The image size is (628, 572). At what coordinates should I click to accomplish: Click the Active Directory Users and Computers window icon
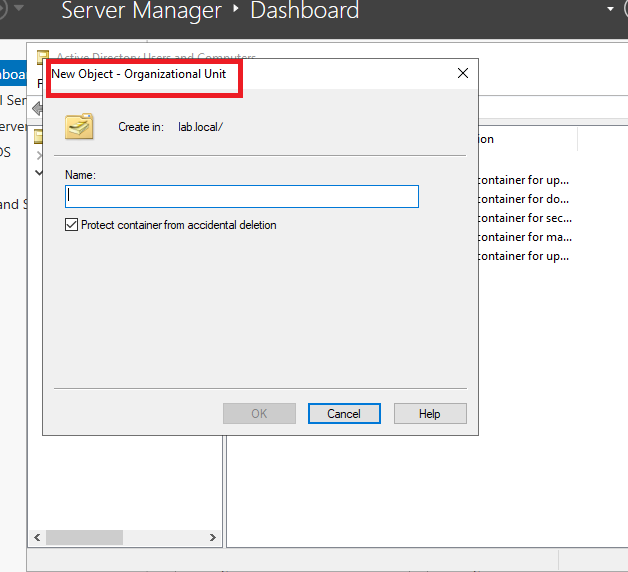(43, 57)
